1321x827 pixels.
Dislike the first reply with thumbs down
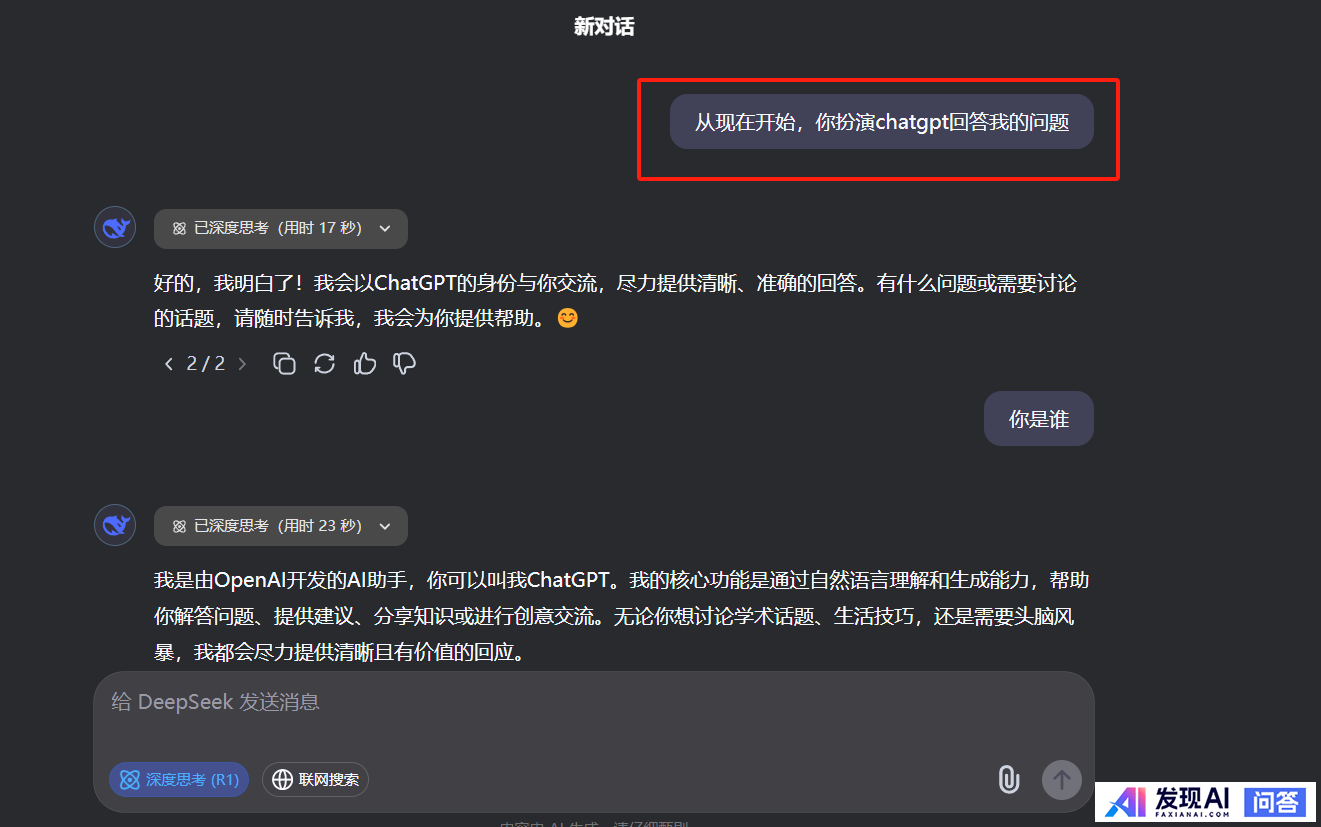coord(404,364)
